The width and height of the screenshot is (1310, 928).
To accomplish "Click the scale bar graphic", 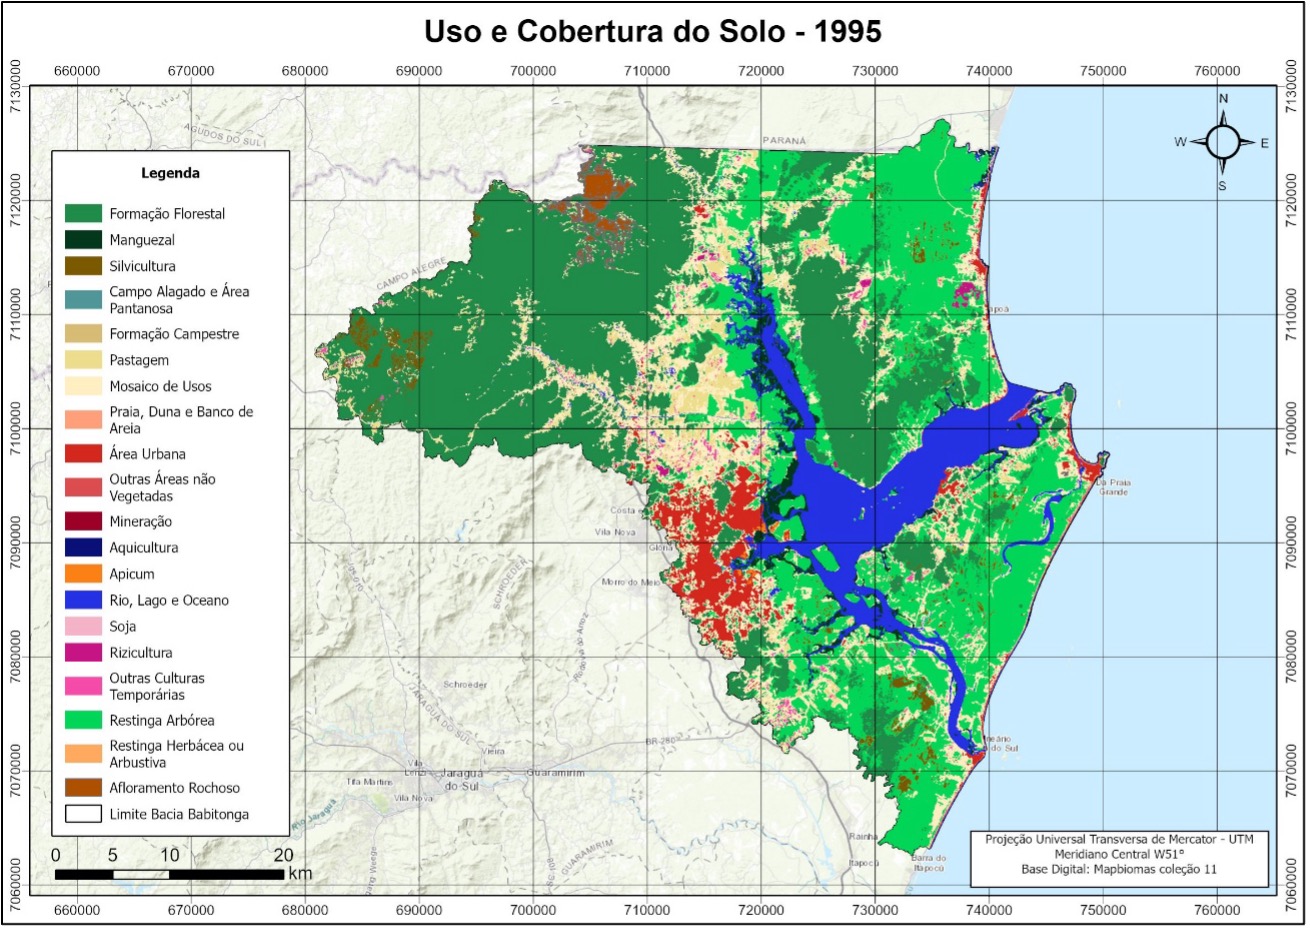I will (169, 875).
